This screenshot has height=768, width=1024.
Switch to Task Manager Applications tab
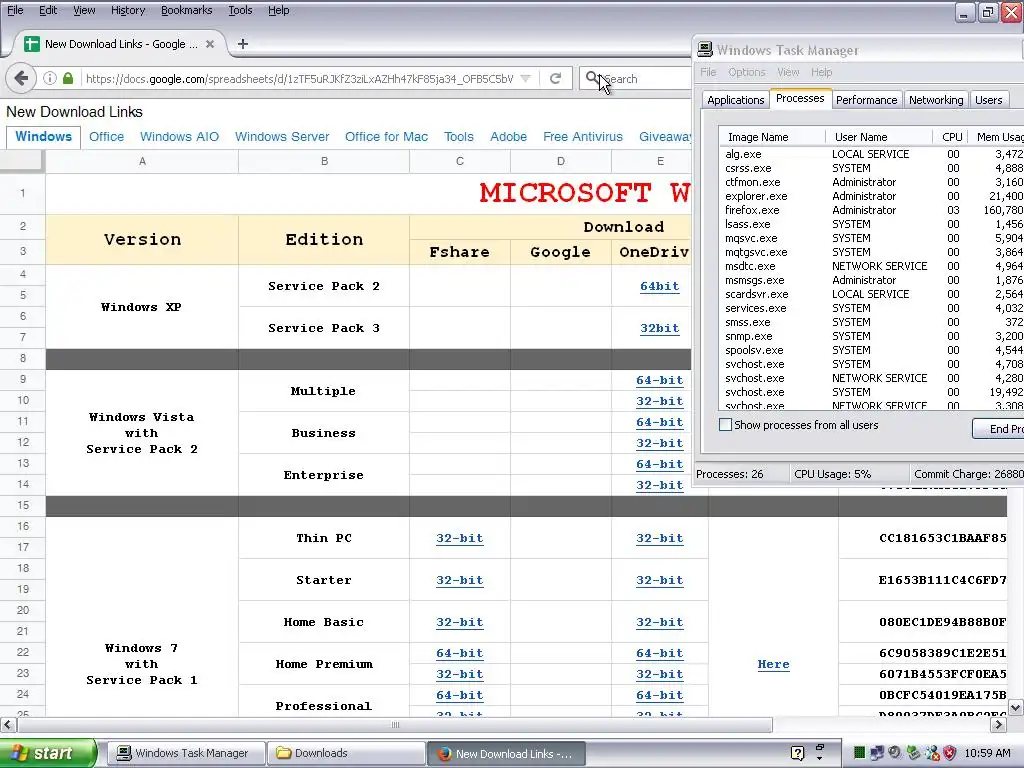coord(735,99)
